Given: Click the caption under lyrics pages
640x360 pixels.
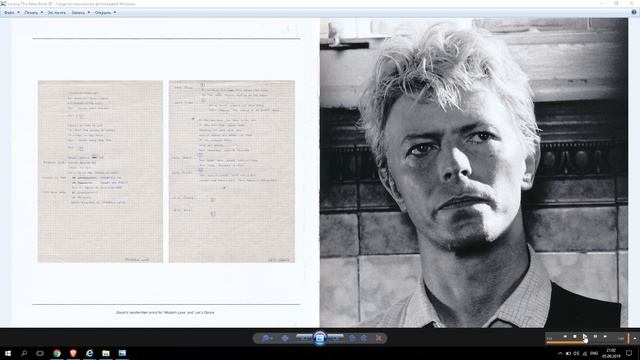Looking at the screenshot, I should 165,312.
